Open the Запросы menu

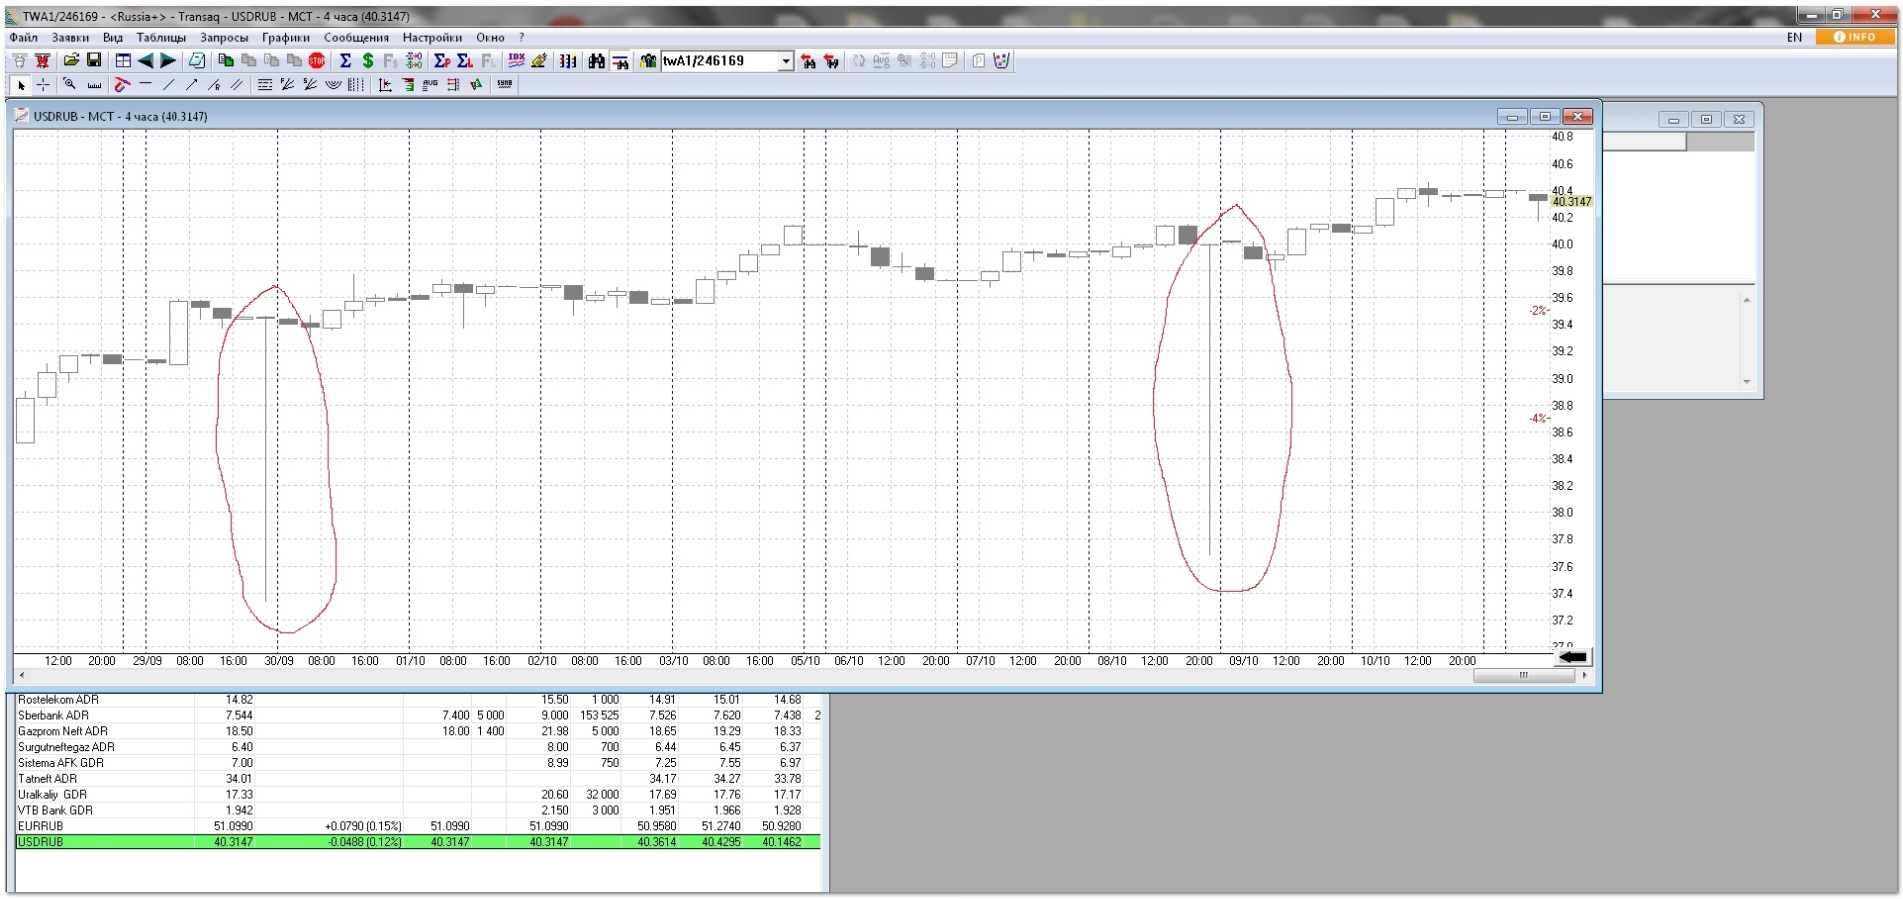pyautogui.click(x=224, y=37)
